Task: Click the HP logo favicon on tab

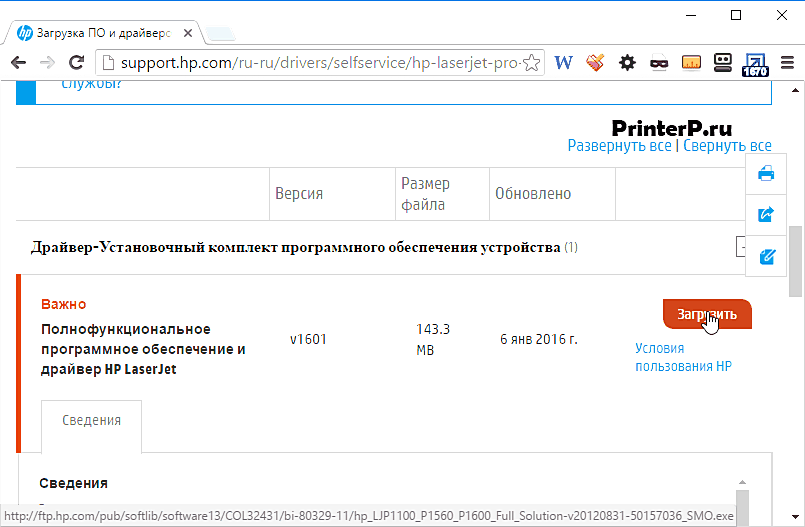Action: [24, 33]
